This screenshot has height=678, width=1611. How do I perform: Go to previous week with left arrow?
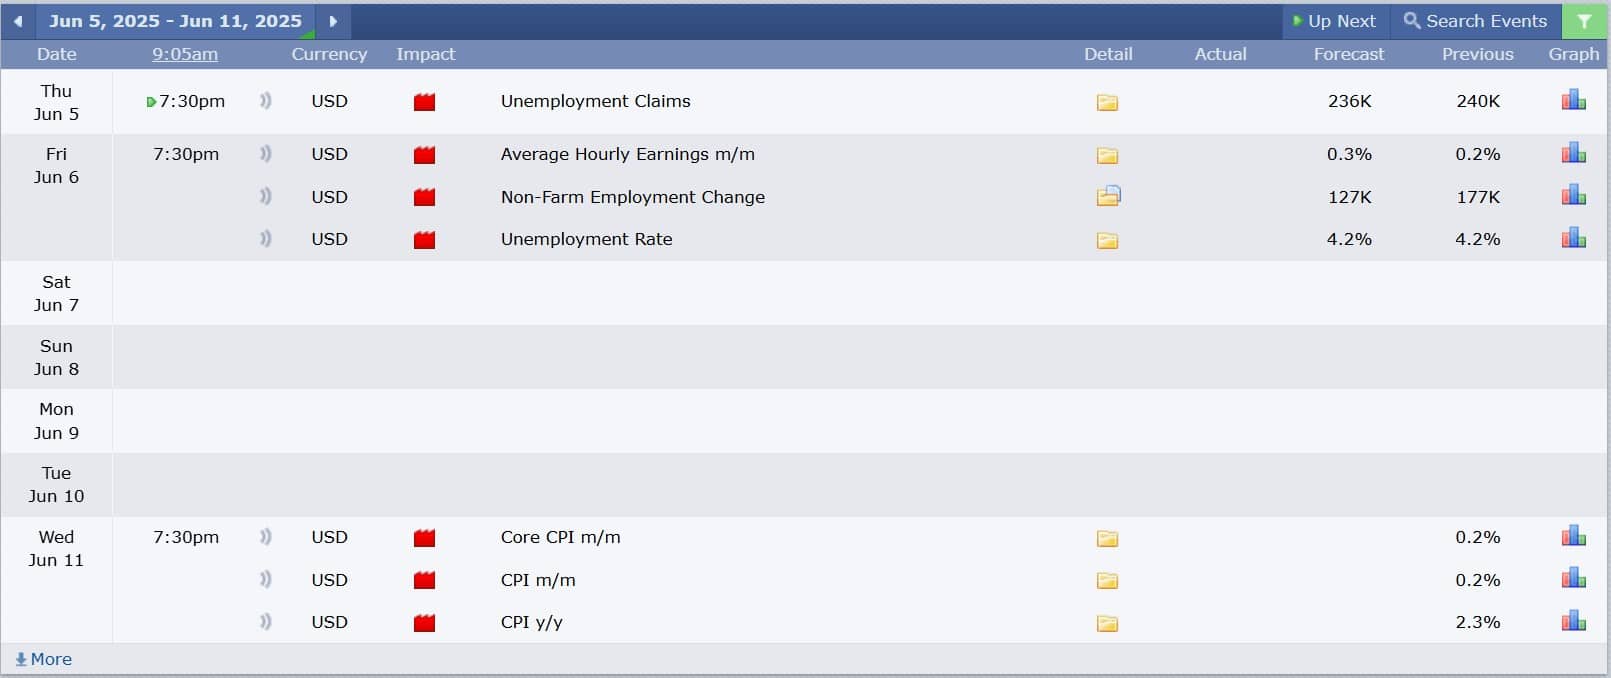[18, 21]
